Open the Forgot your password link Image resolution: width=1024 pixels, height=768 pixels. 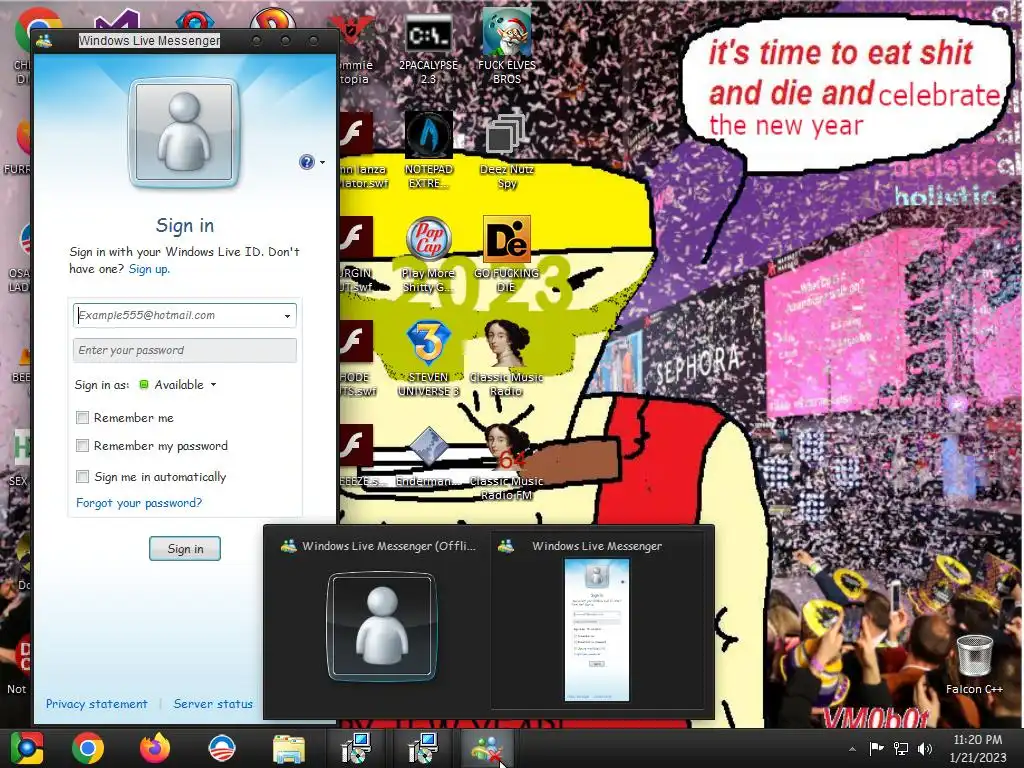coord(139,503)
